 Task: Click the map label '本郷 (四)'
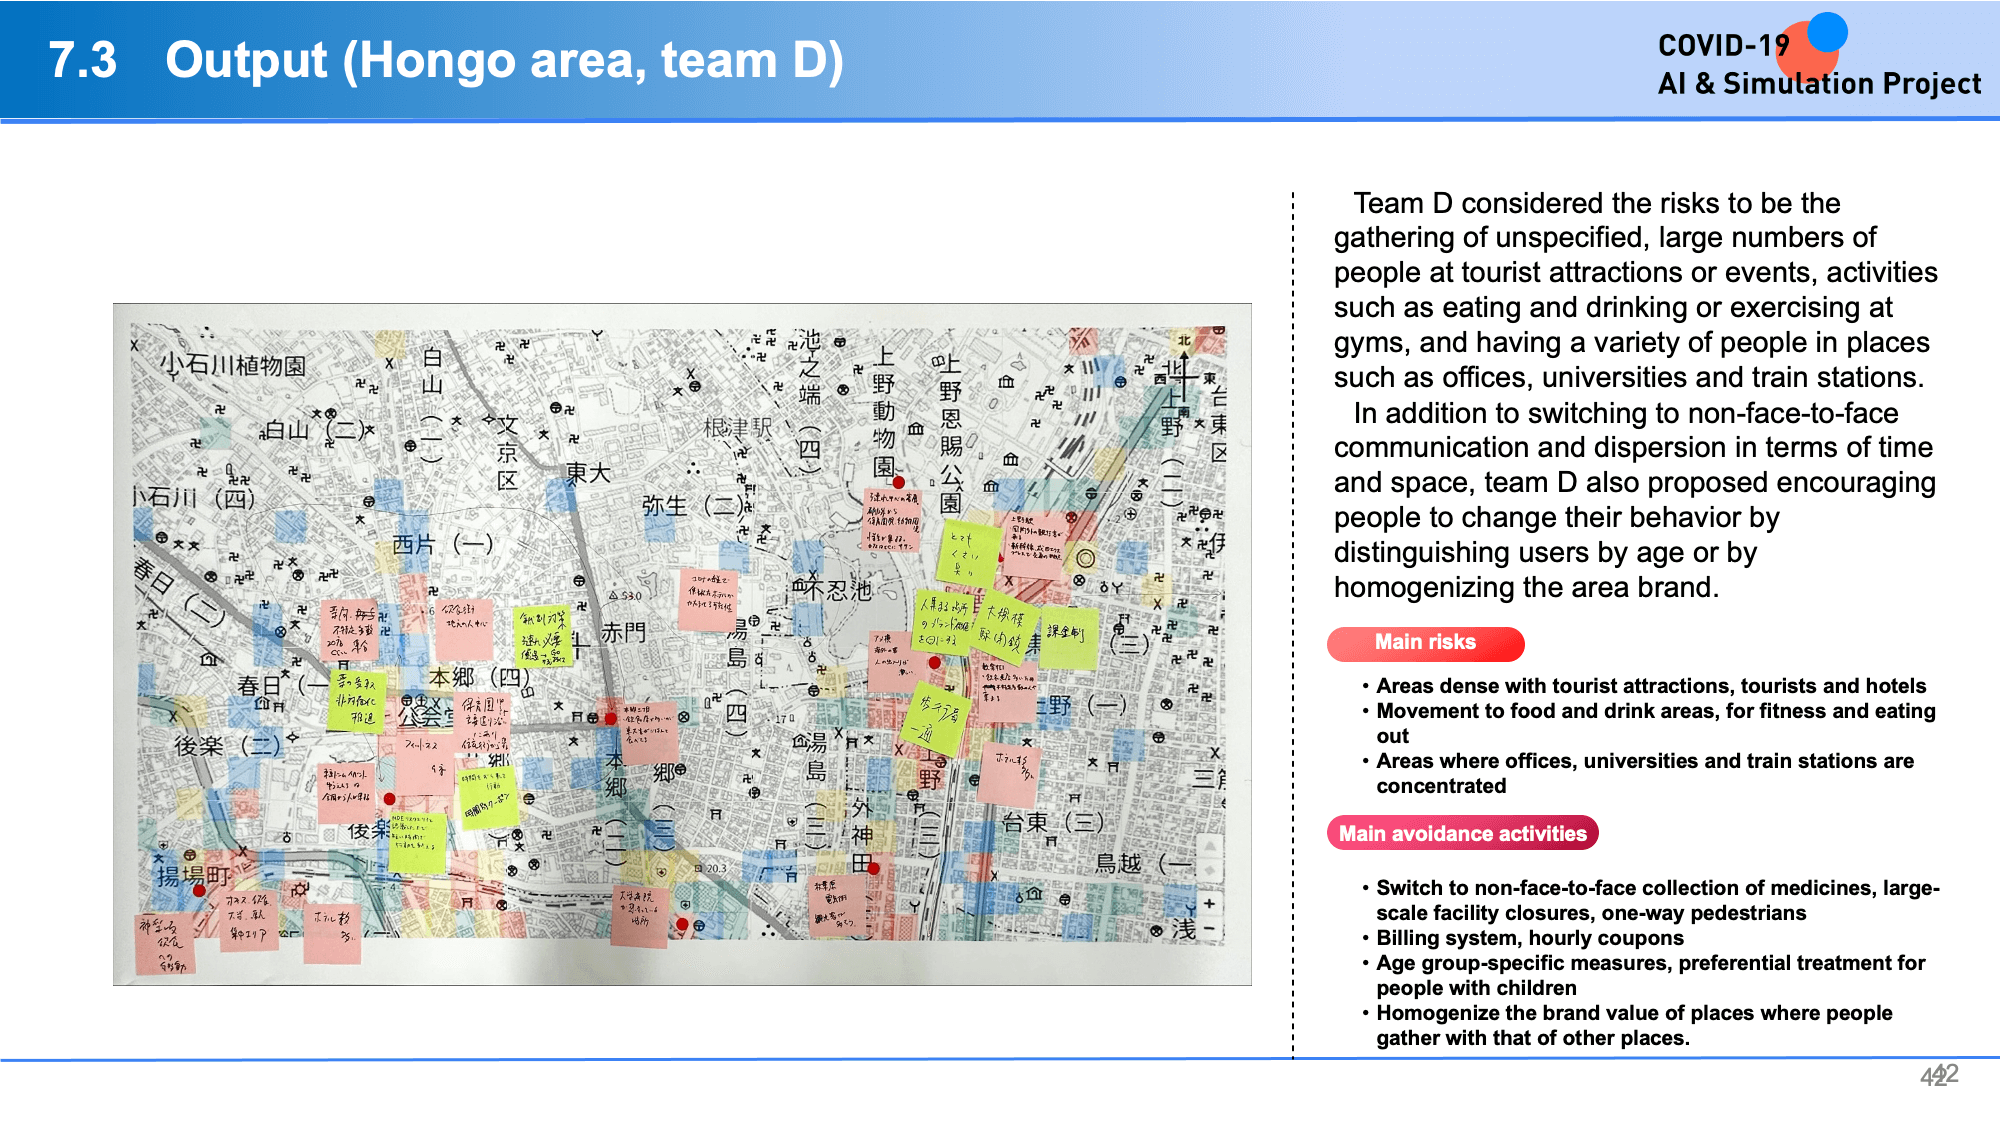tap(479, 678)
